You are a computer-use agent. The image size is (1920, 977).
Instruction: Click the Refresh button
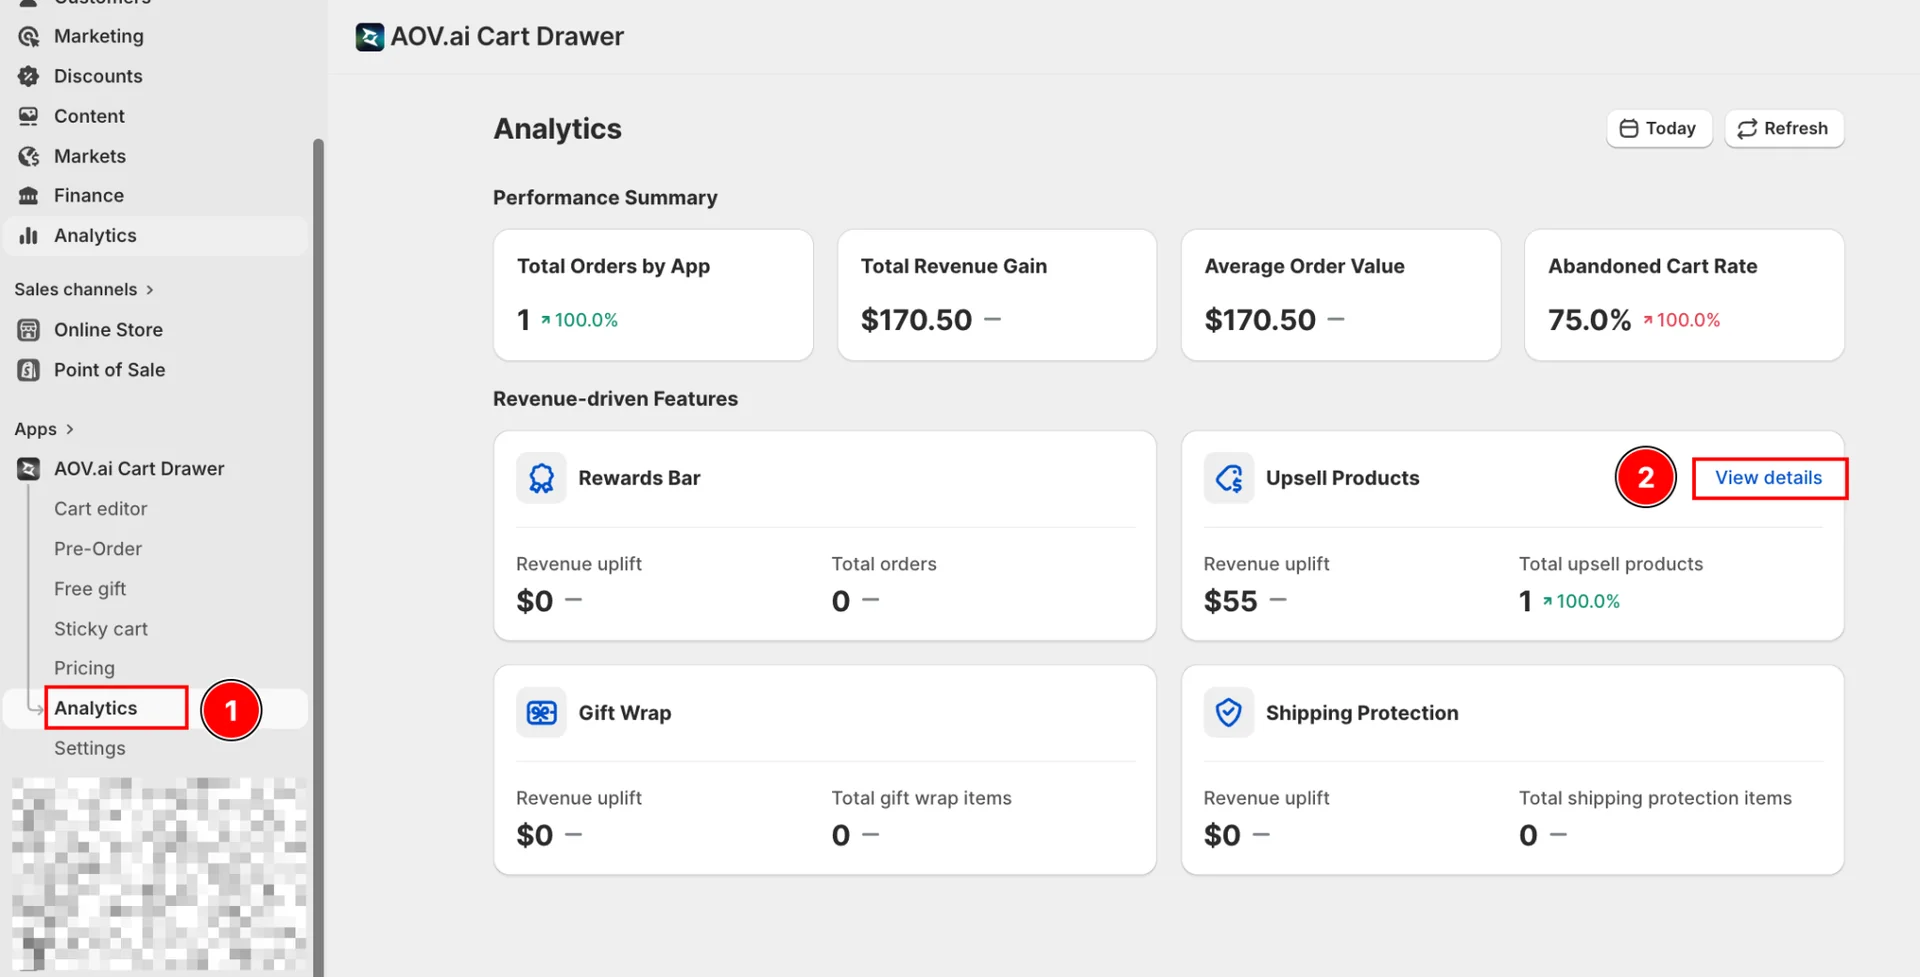coord(1784,129)
